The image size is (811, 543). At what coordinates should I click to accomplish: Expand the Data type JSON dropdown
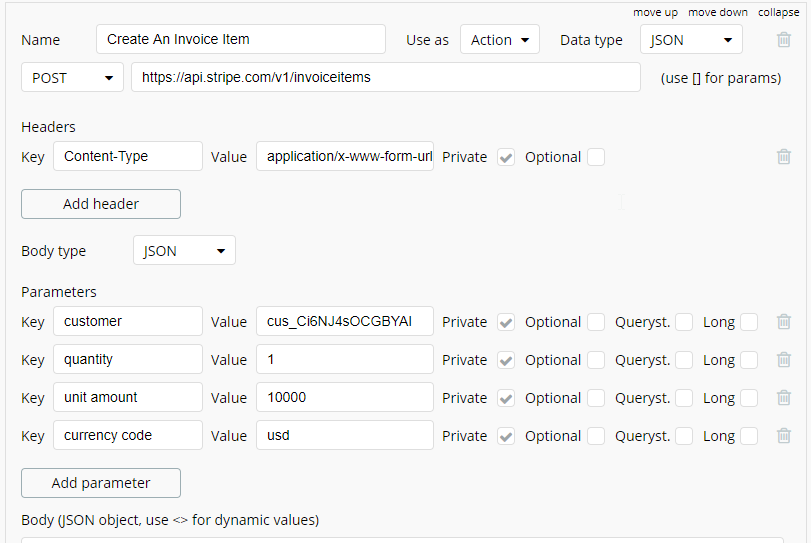691,39
